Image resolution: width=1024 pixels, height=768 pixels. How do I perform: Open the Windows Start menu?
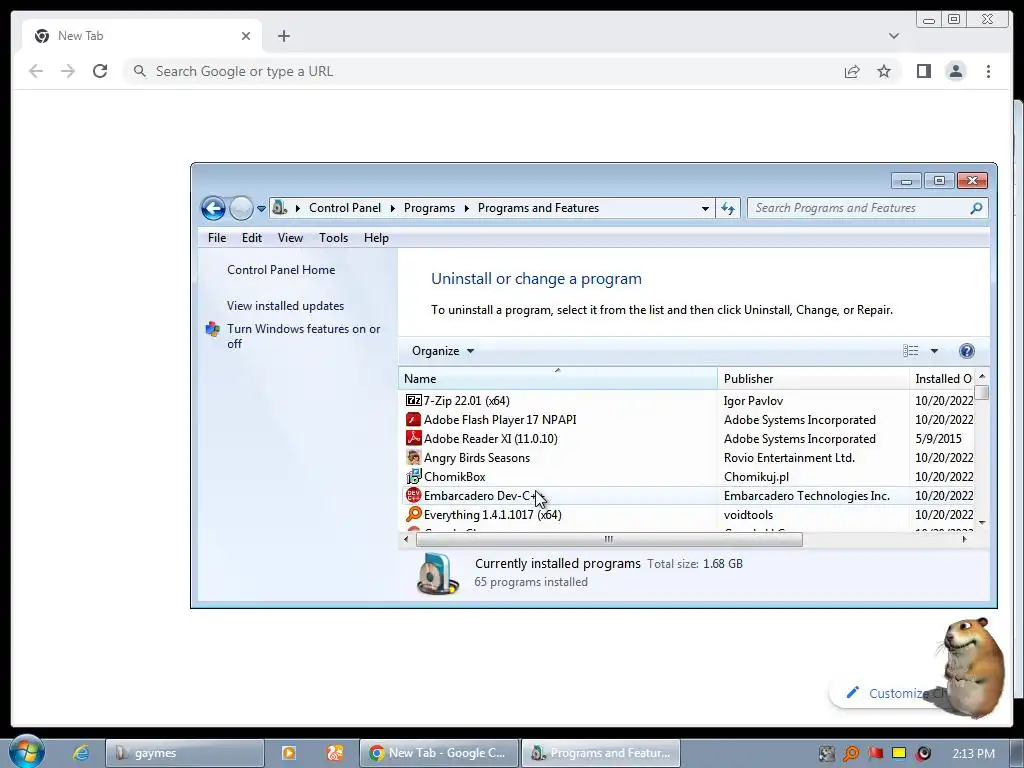pos(27,752)
